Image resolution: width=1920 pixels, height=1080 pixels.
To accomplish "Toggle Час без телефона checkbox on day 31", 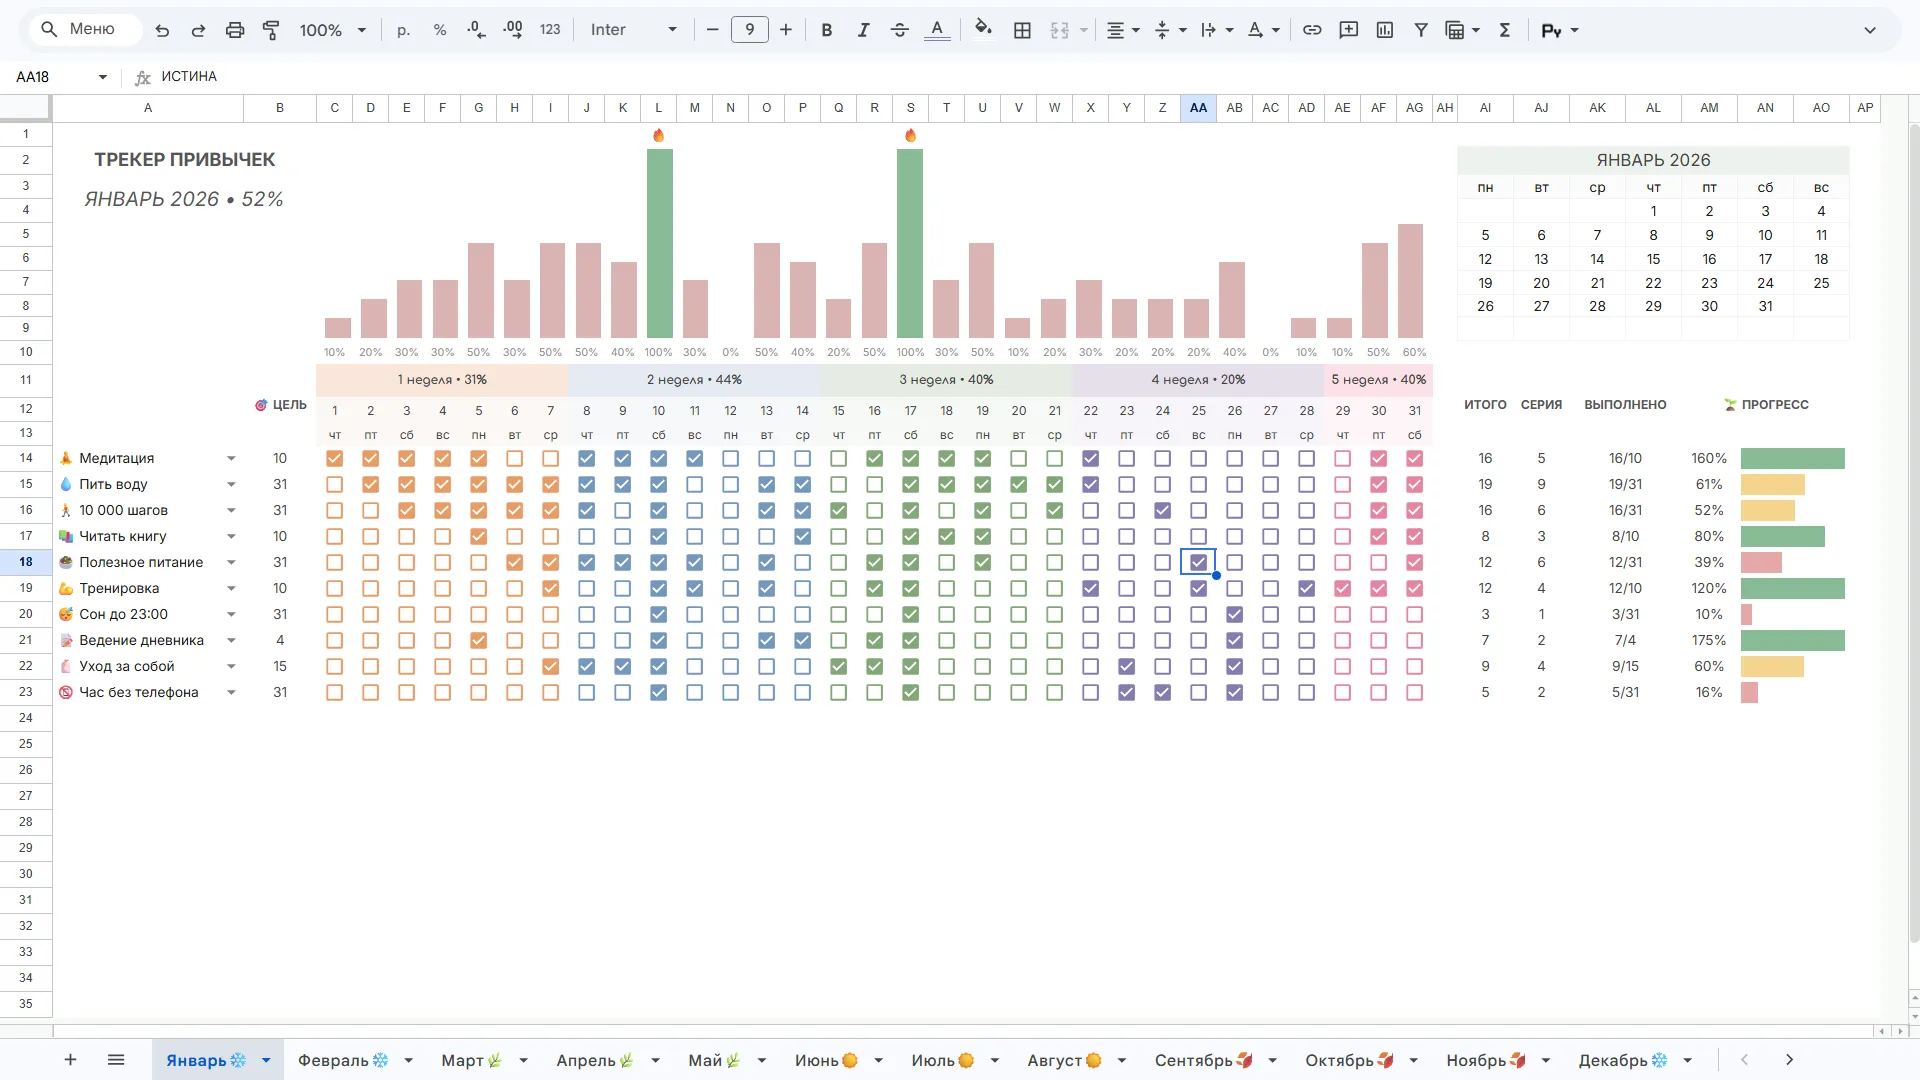I will [1415, 692].
